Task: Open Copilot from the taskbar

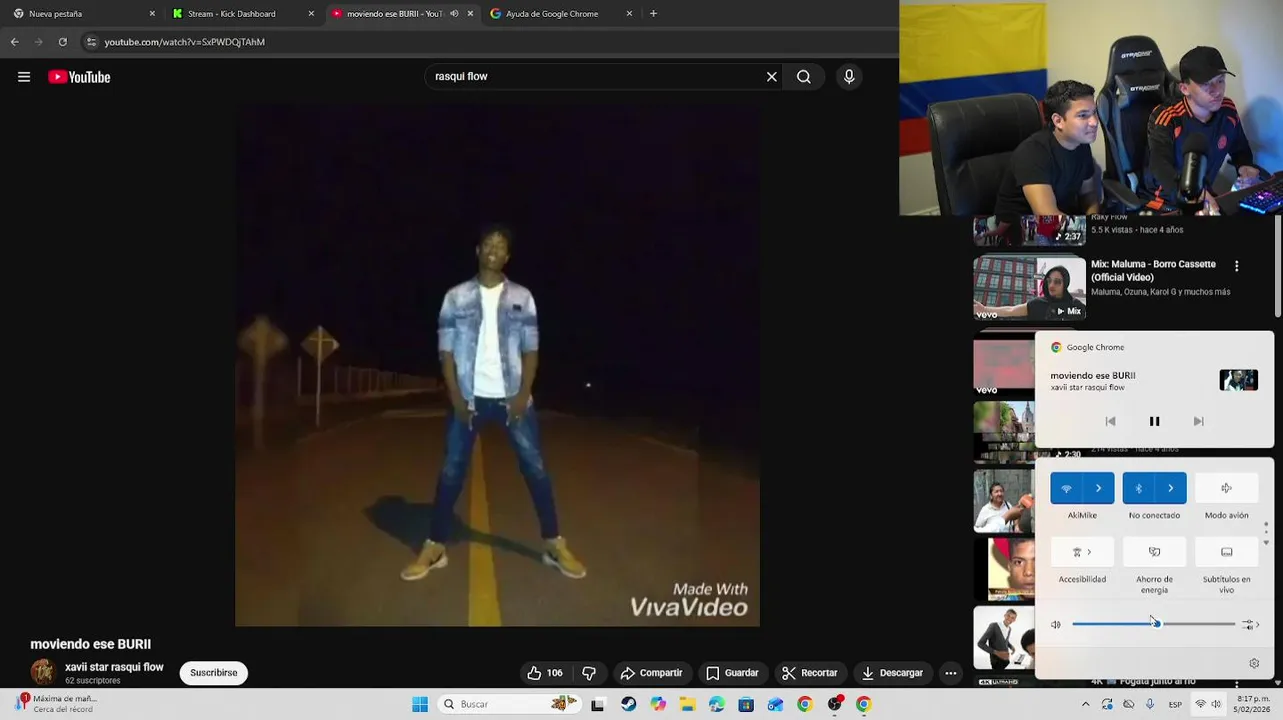Action: (658, 704)
